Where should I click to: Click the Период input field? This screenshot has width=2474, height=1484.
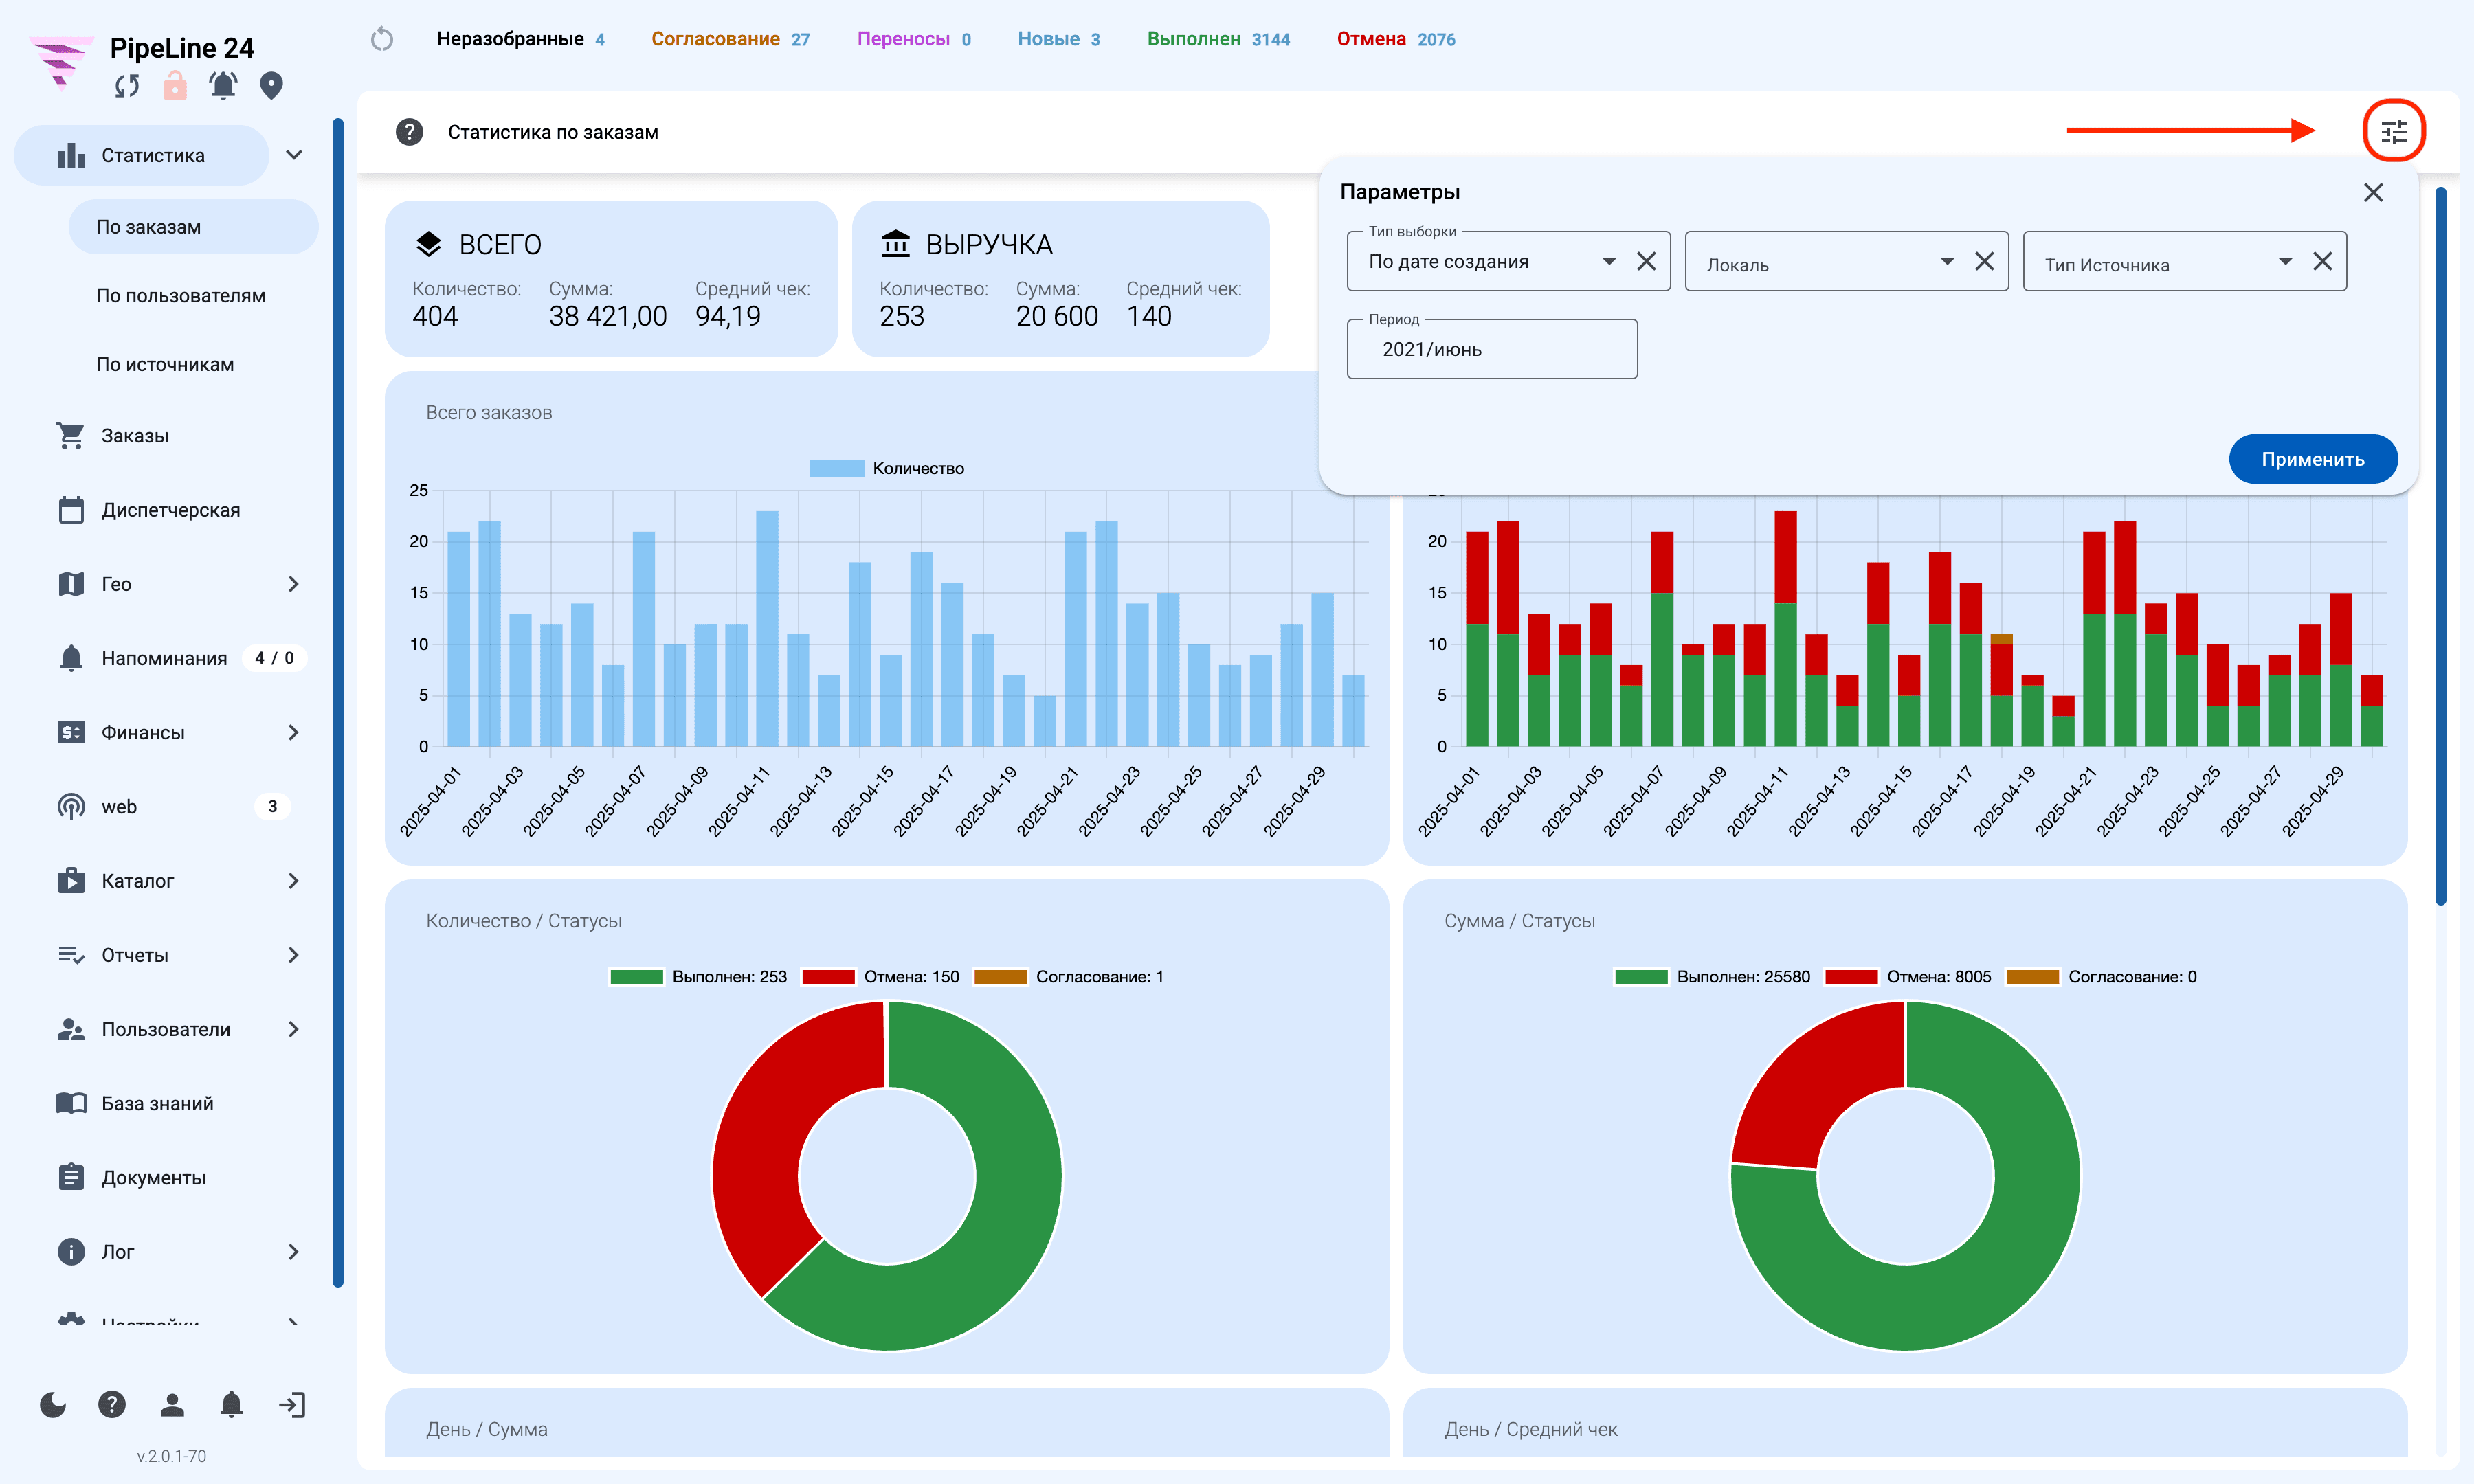click(x=1492, y=349)
